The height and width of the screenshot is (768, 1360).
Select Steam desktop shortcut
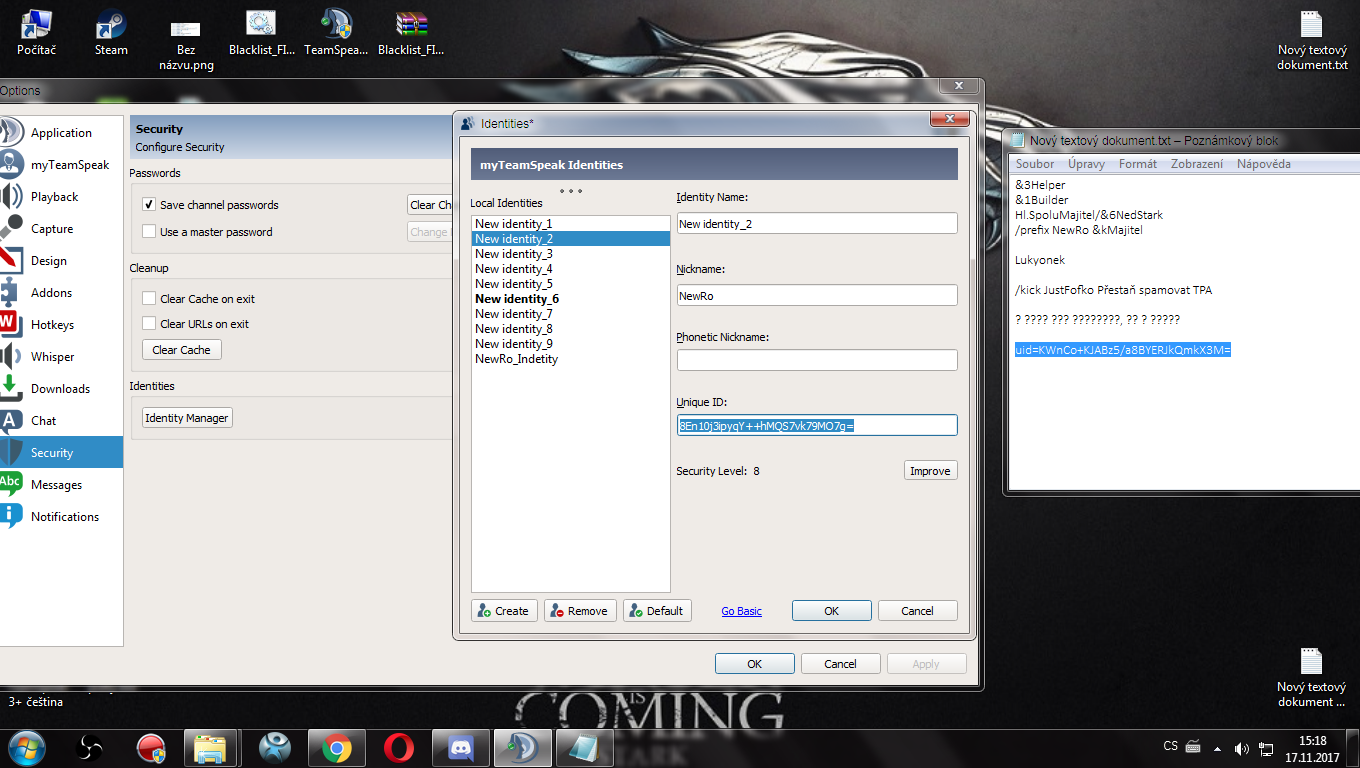point(111,32)
